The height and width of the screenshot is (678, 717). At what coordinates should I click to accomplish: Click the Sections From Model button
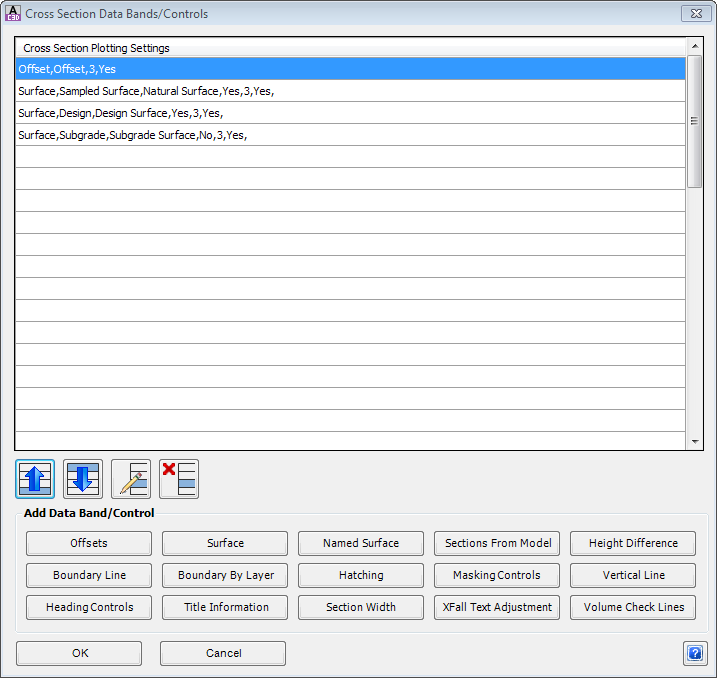[497, 543]
